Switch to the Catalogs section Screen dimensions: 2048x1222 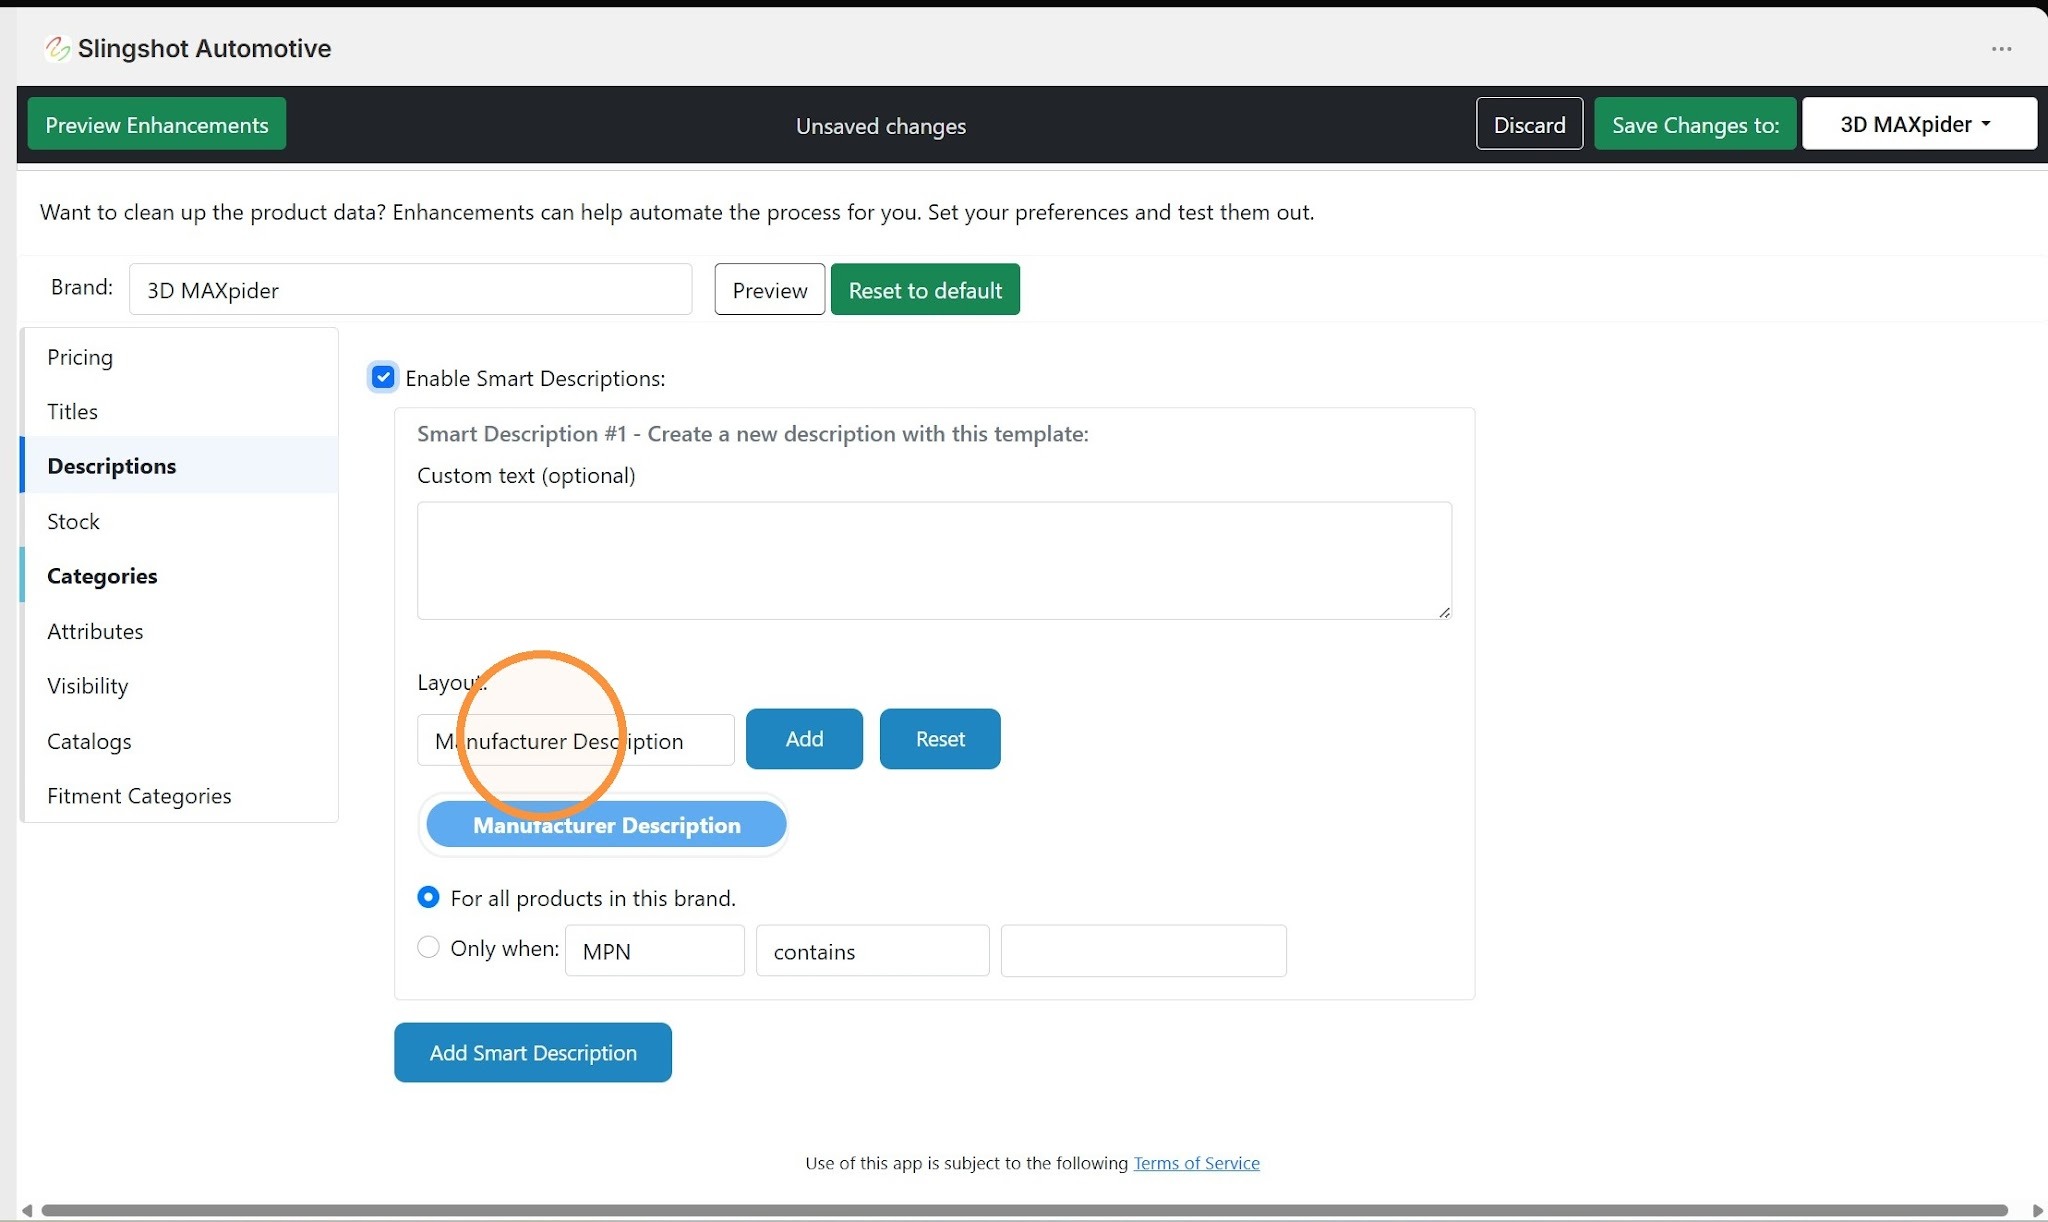click(180, 741)
